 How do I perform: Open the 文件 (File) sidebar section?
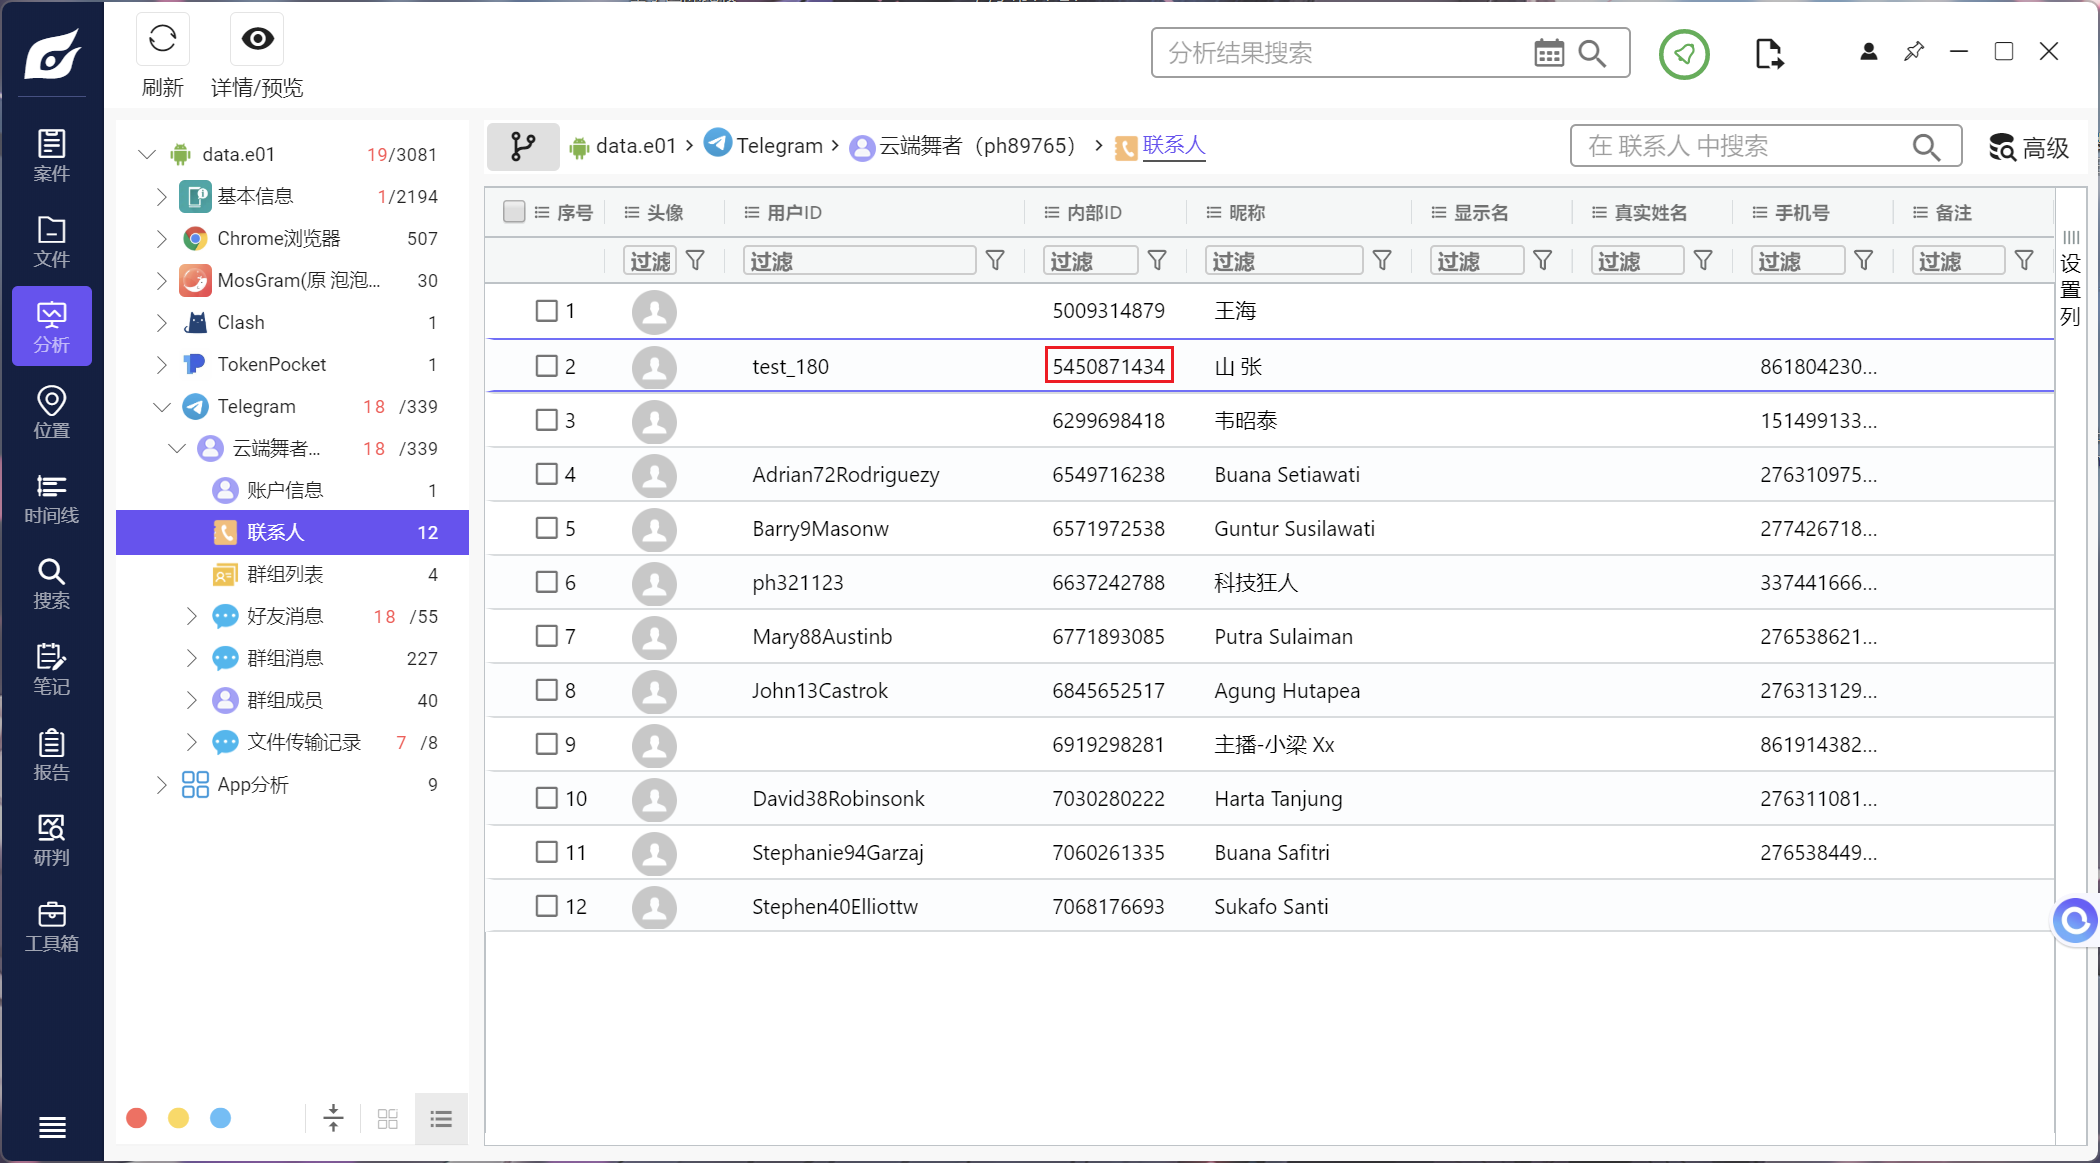[x=51, y=242]
